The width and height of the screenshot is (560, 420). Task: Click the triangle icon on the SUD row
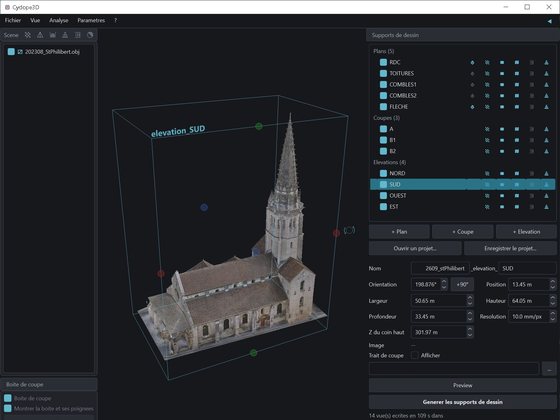[x=546, y=184]
